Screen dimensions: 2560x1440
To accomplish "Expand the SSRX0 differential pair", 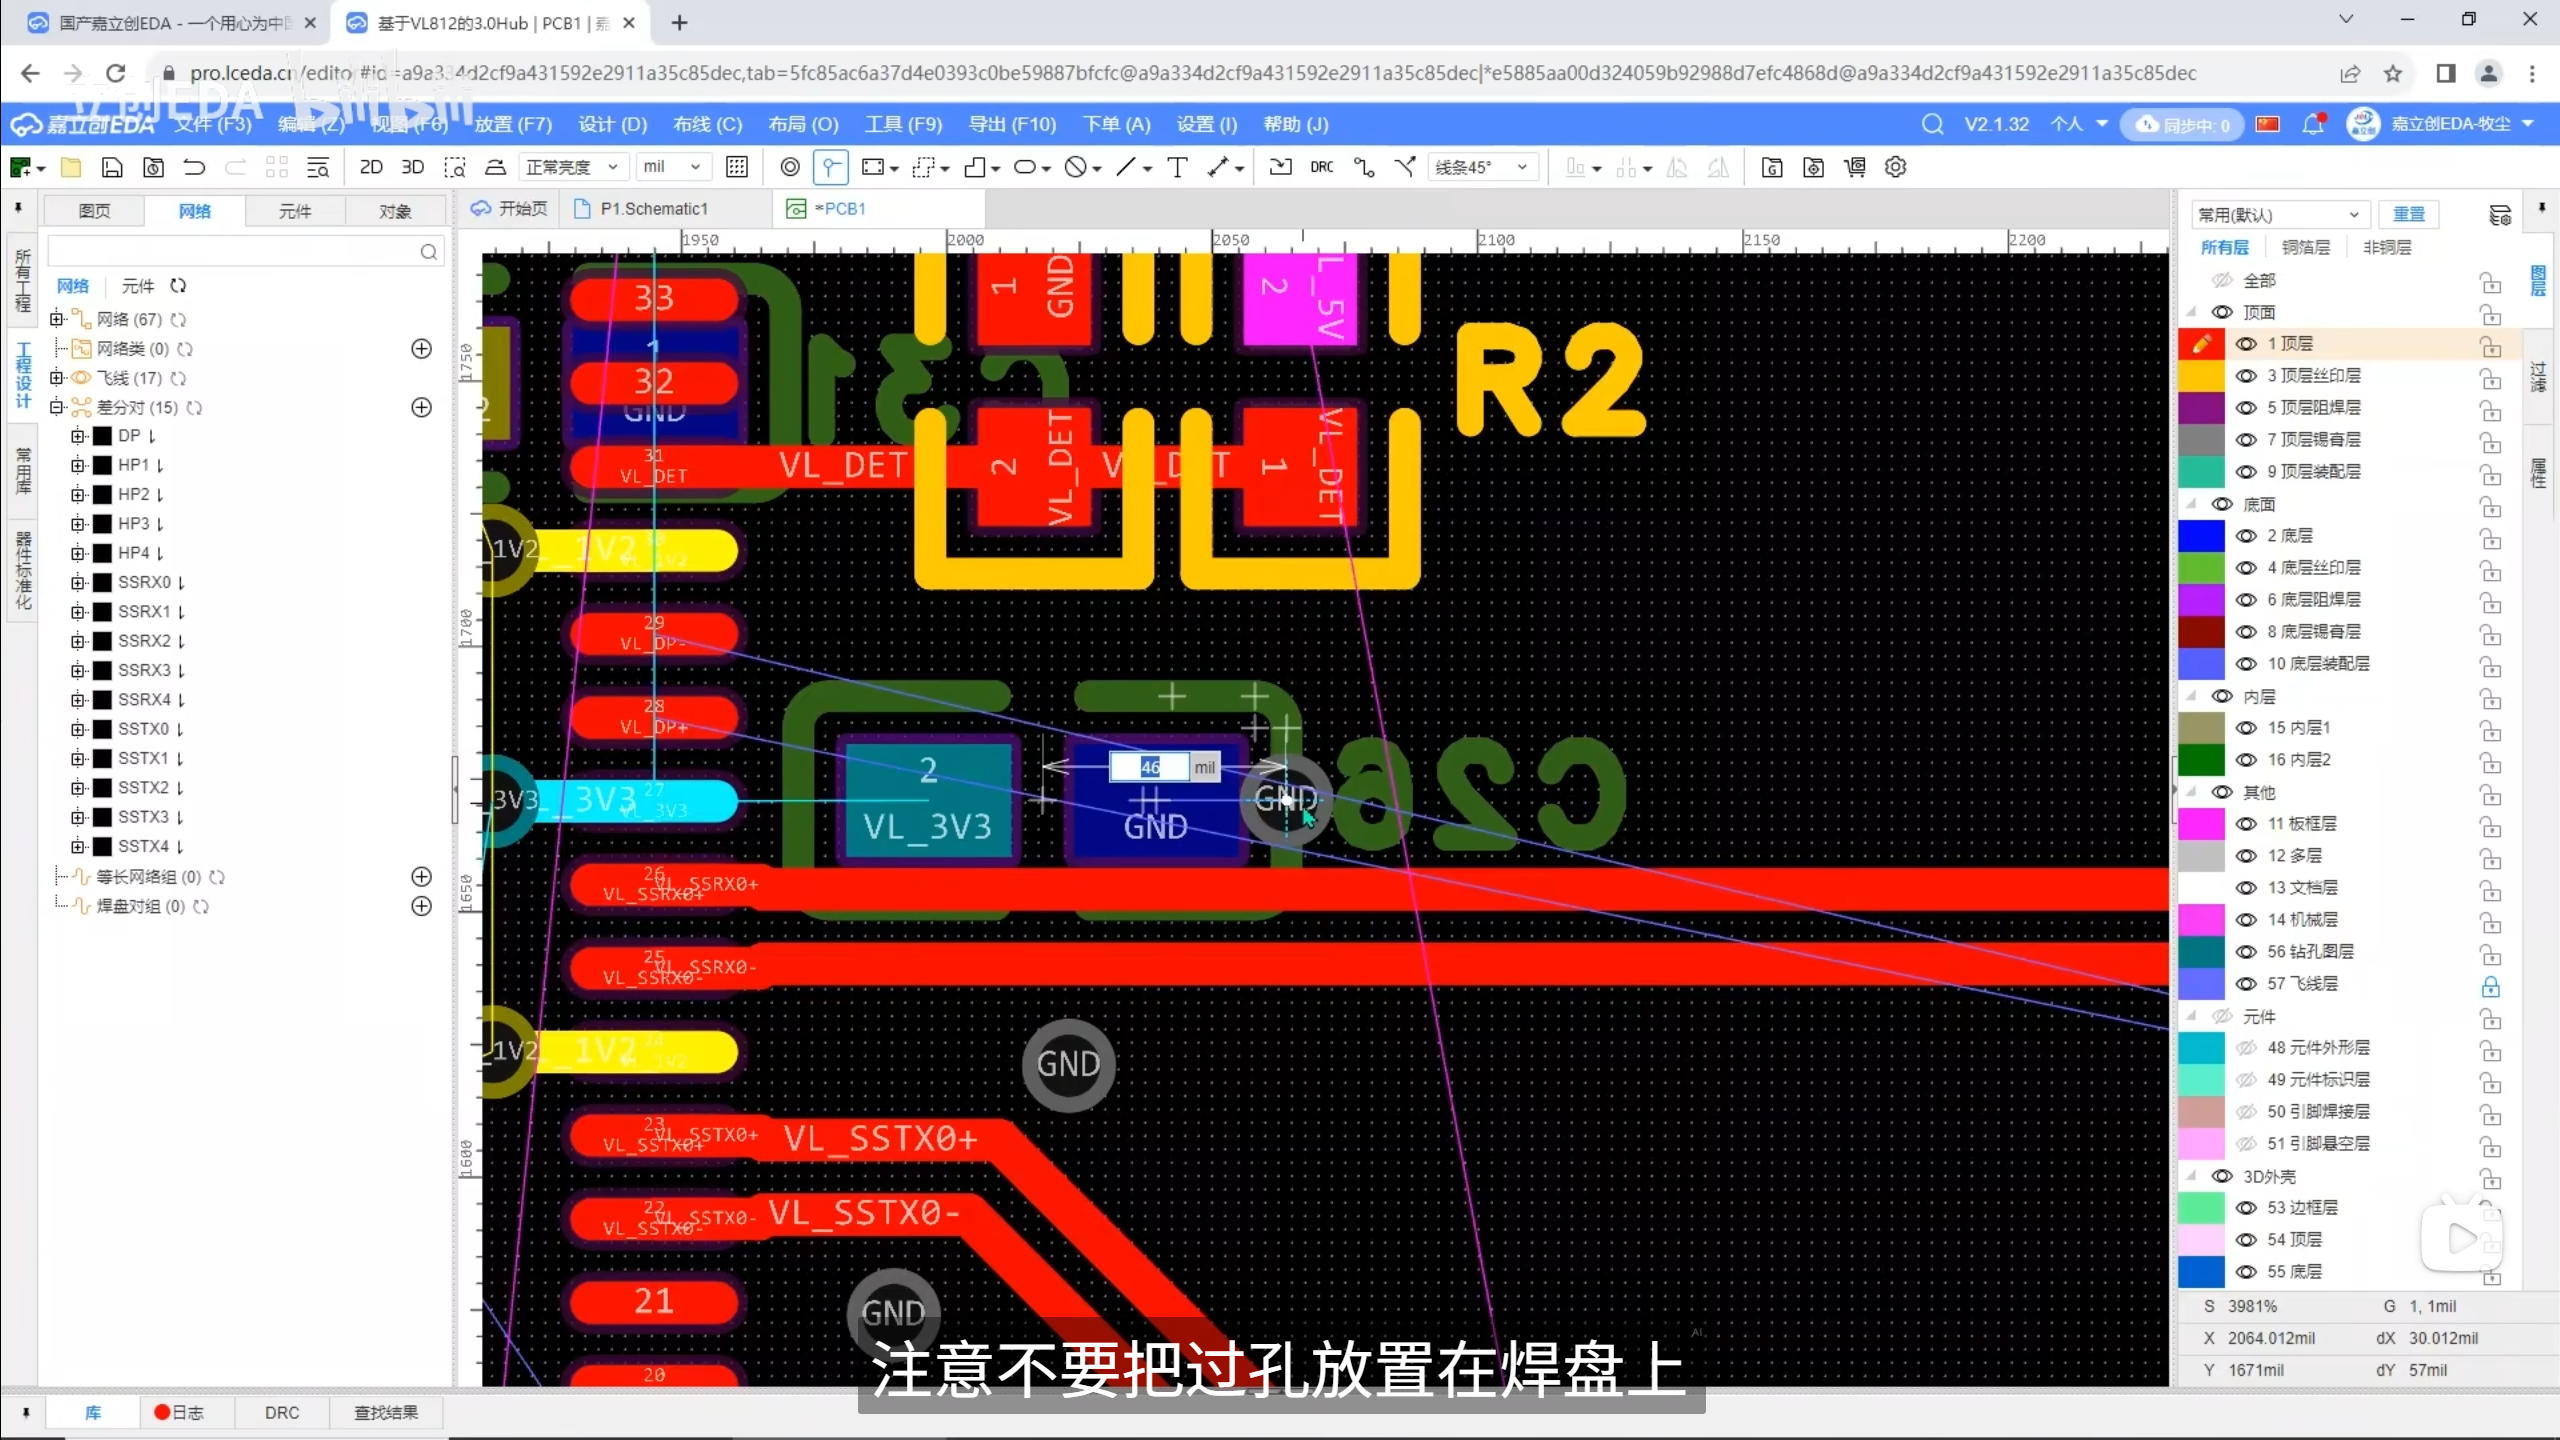I will [78, 582].
